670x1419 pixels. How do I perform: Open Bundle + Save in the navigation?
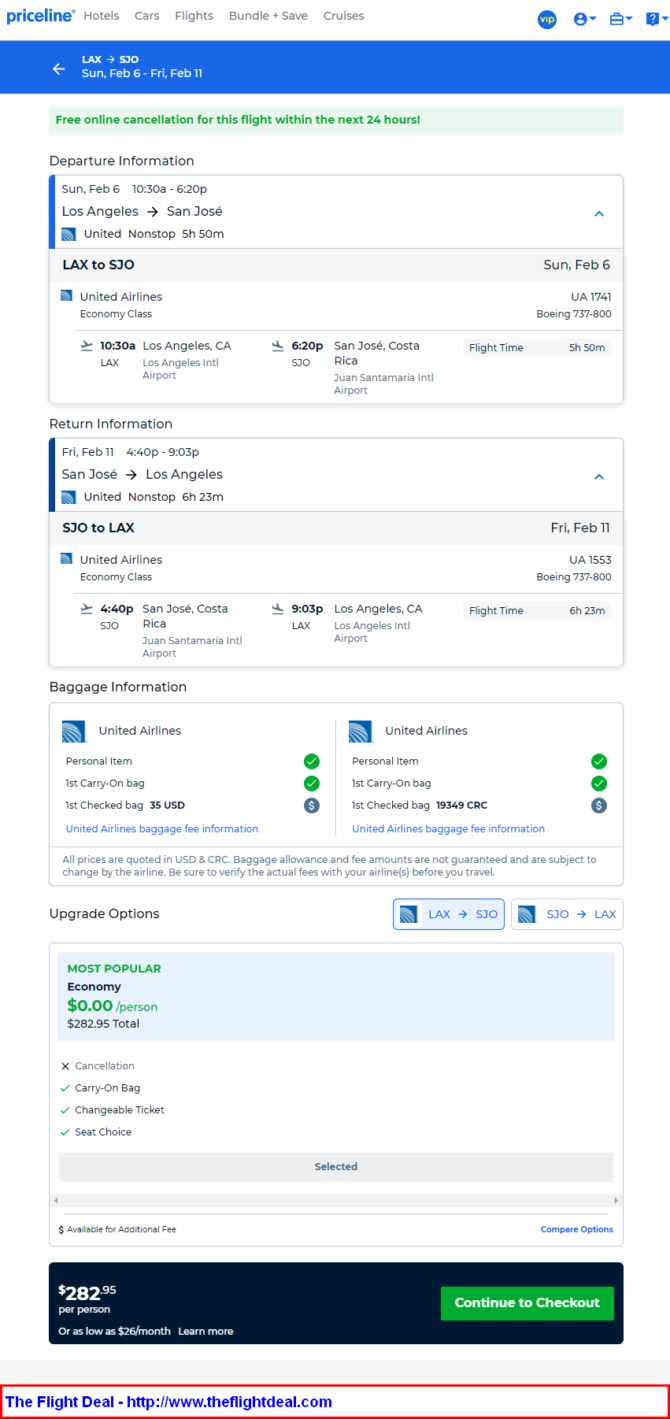pyautogui.click(x=268, y=16)
